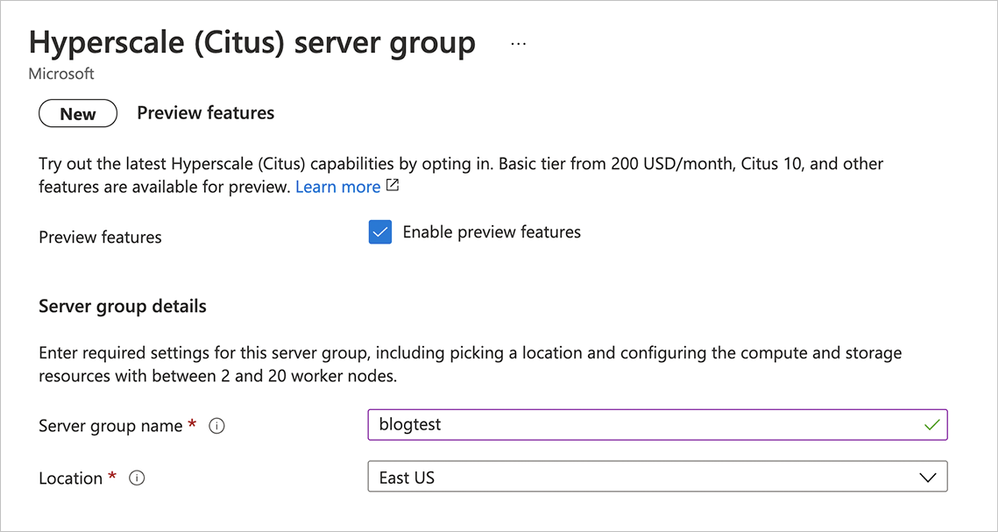Click the green checkmark in the name field
The width and height of the screenshot is (998, 532).
[932, 425]
